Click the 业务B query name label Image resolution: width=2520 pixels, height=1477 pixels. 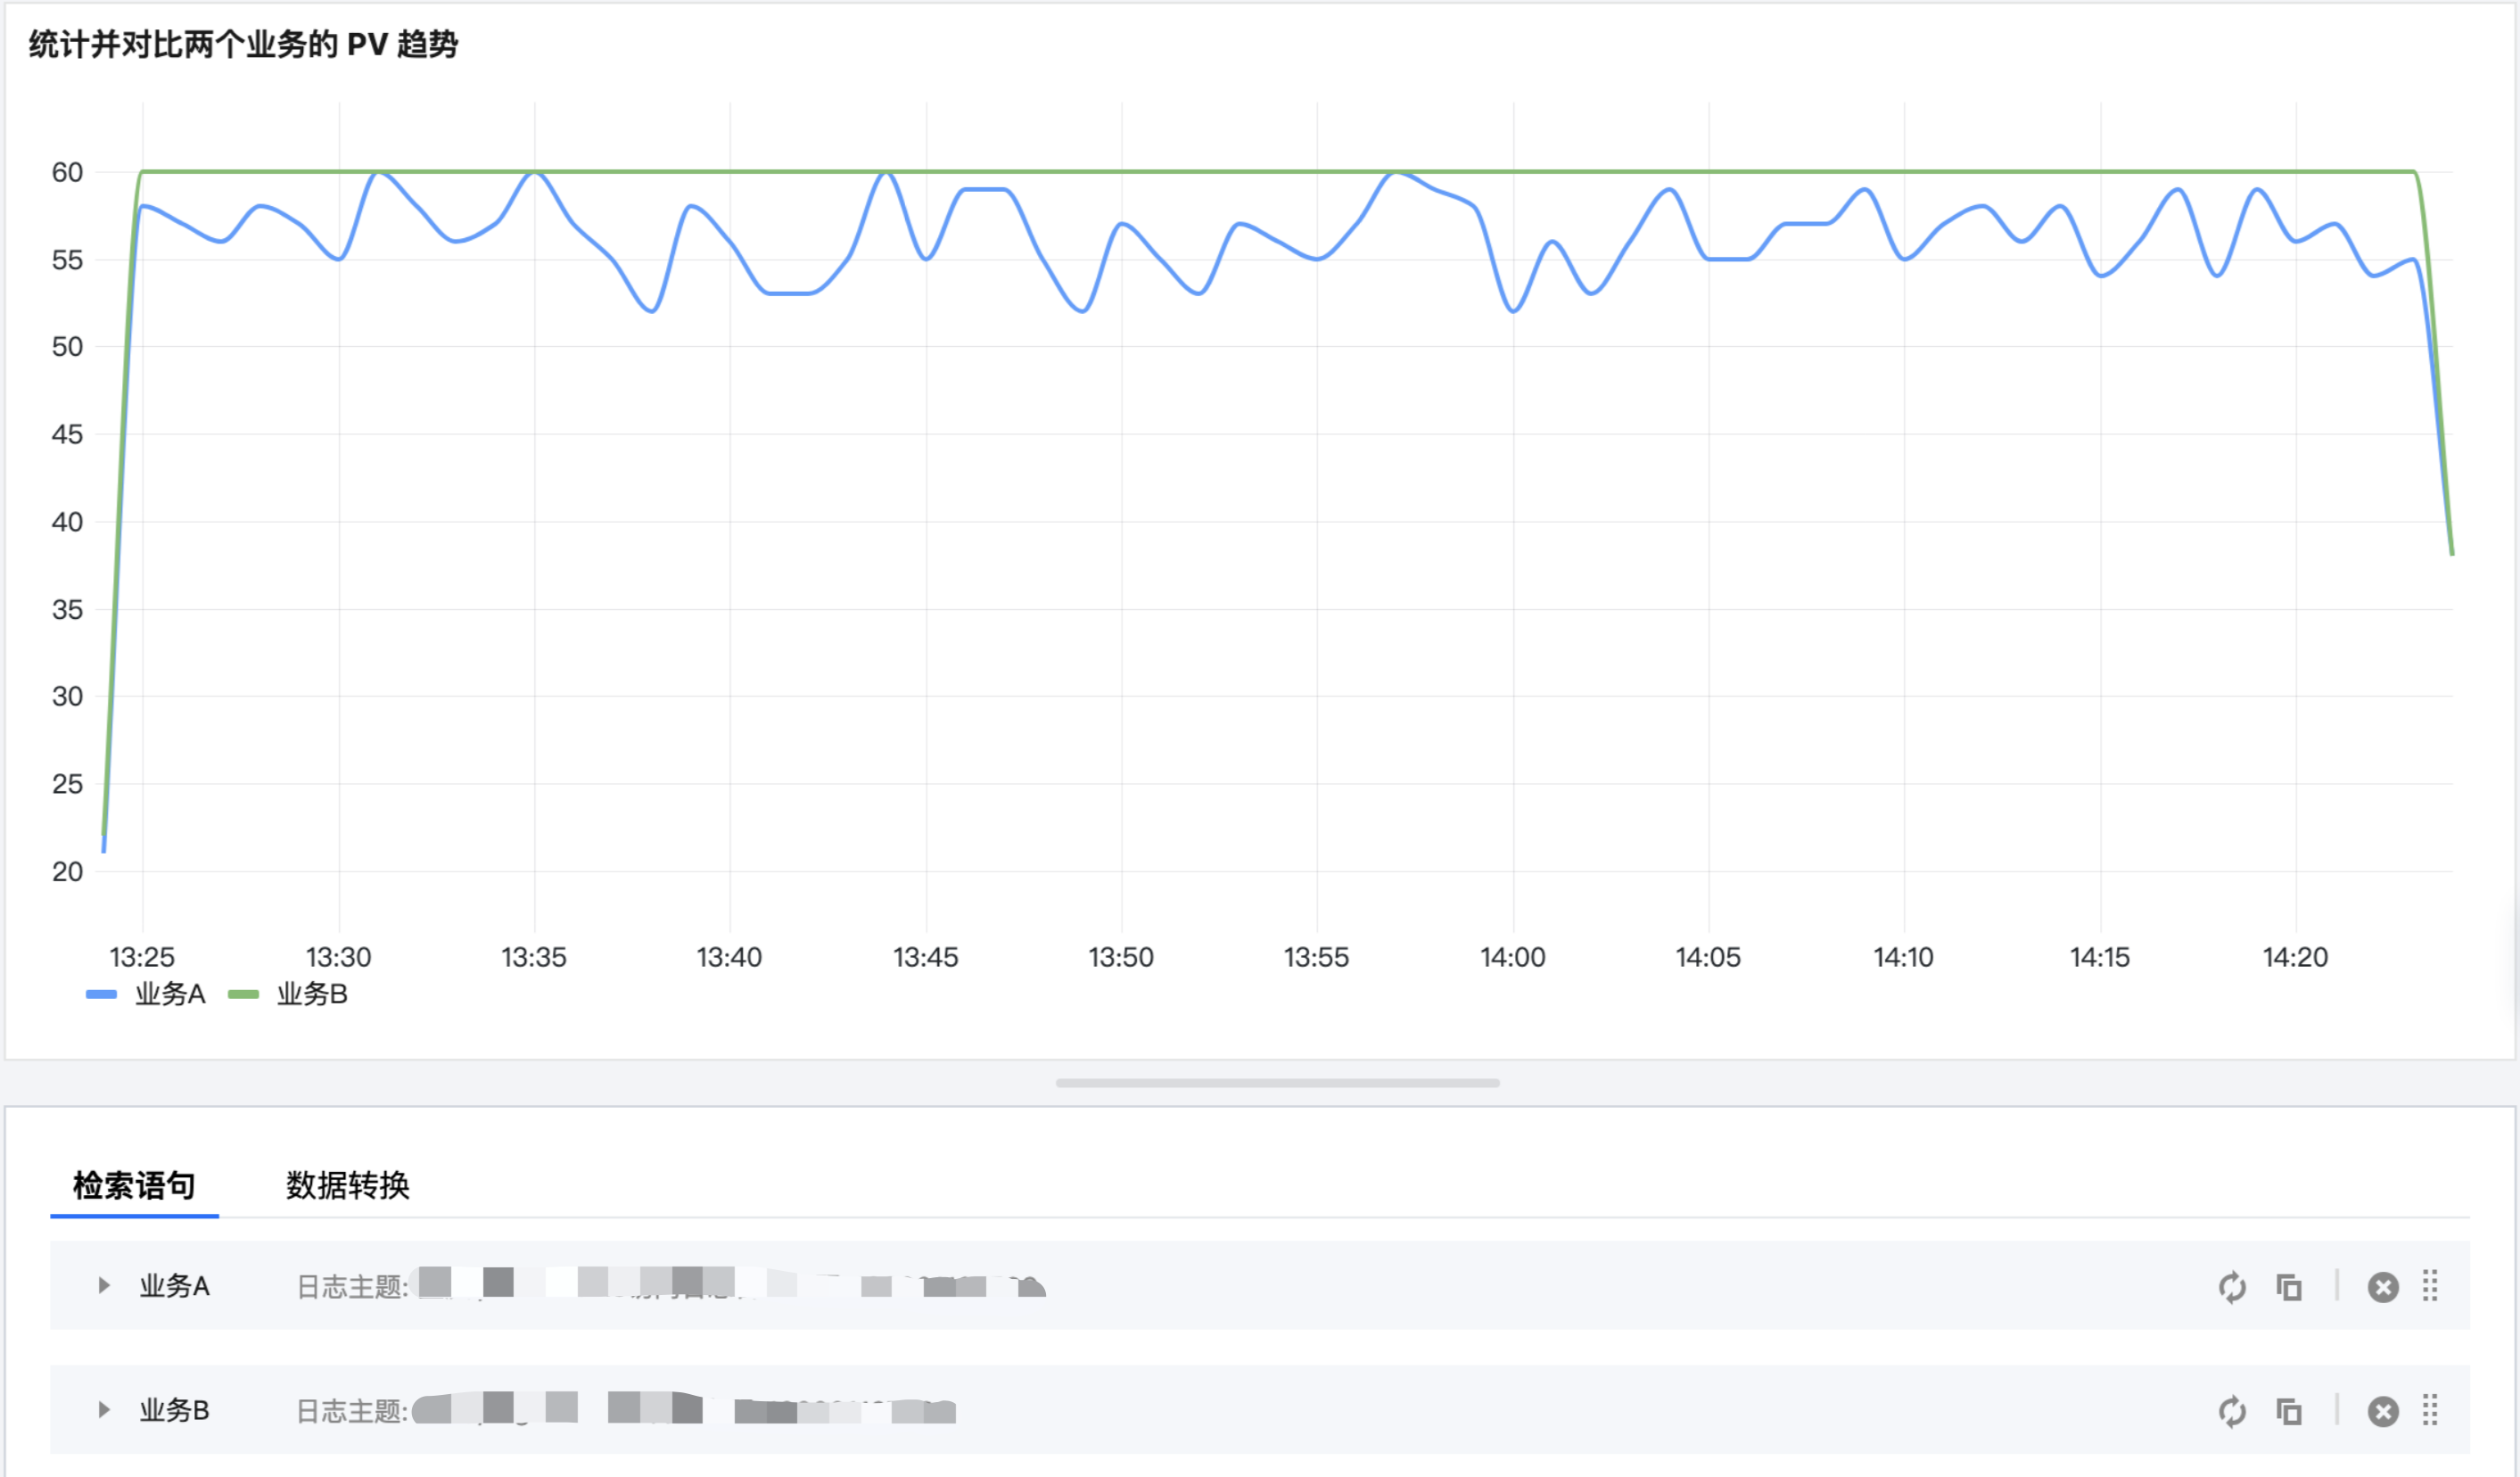pyautogui.click(x=174, y=1410)
